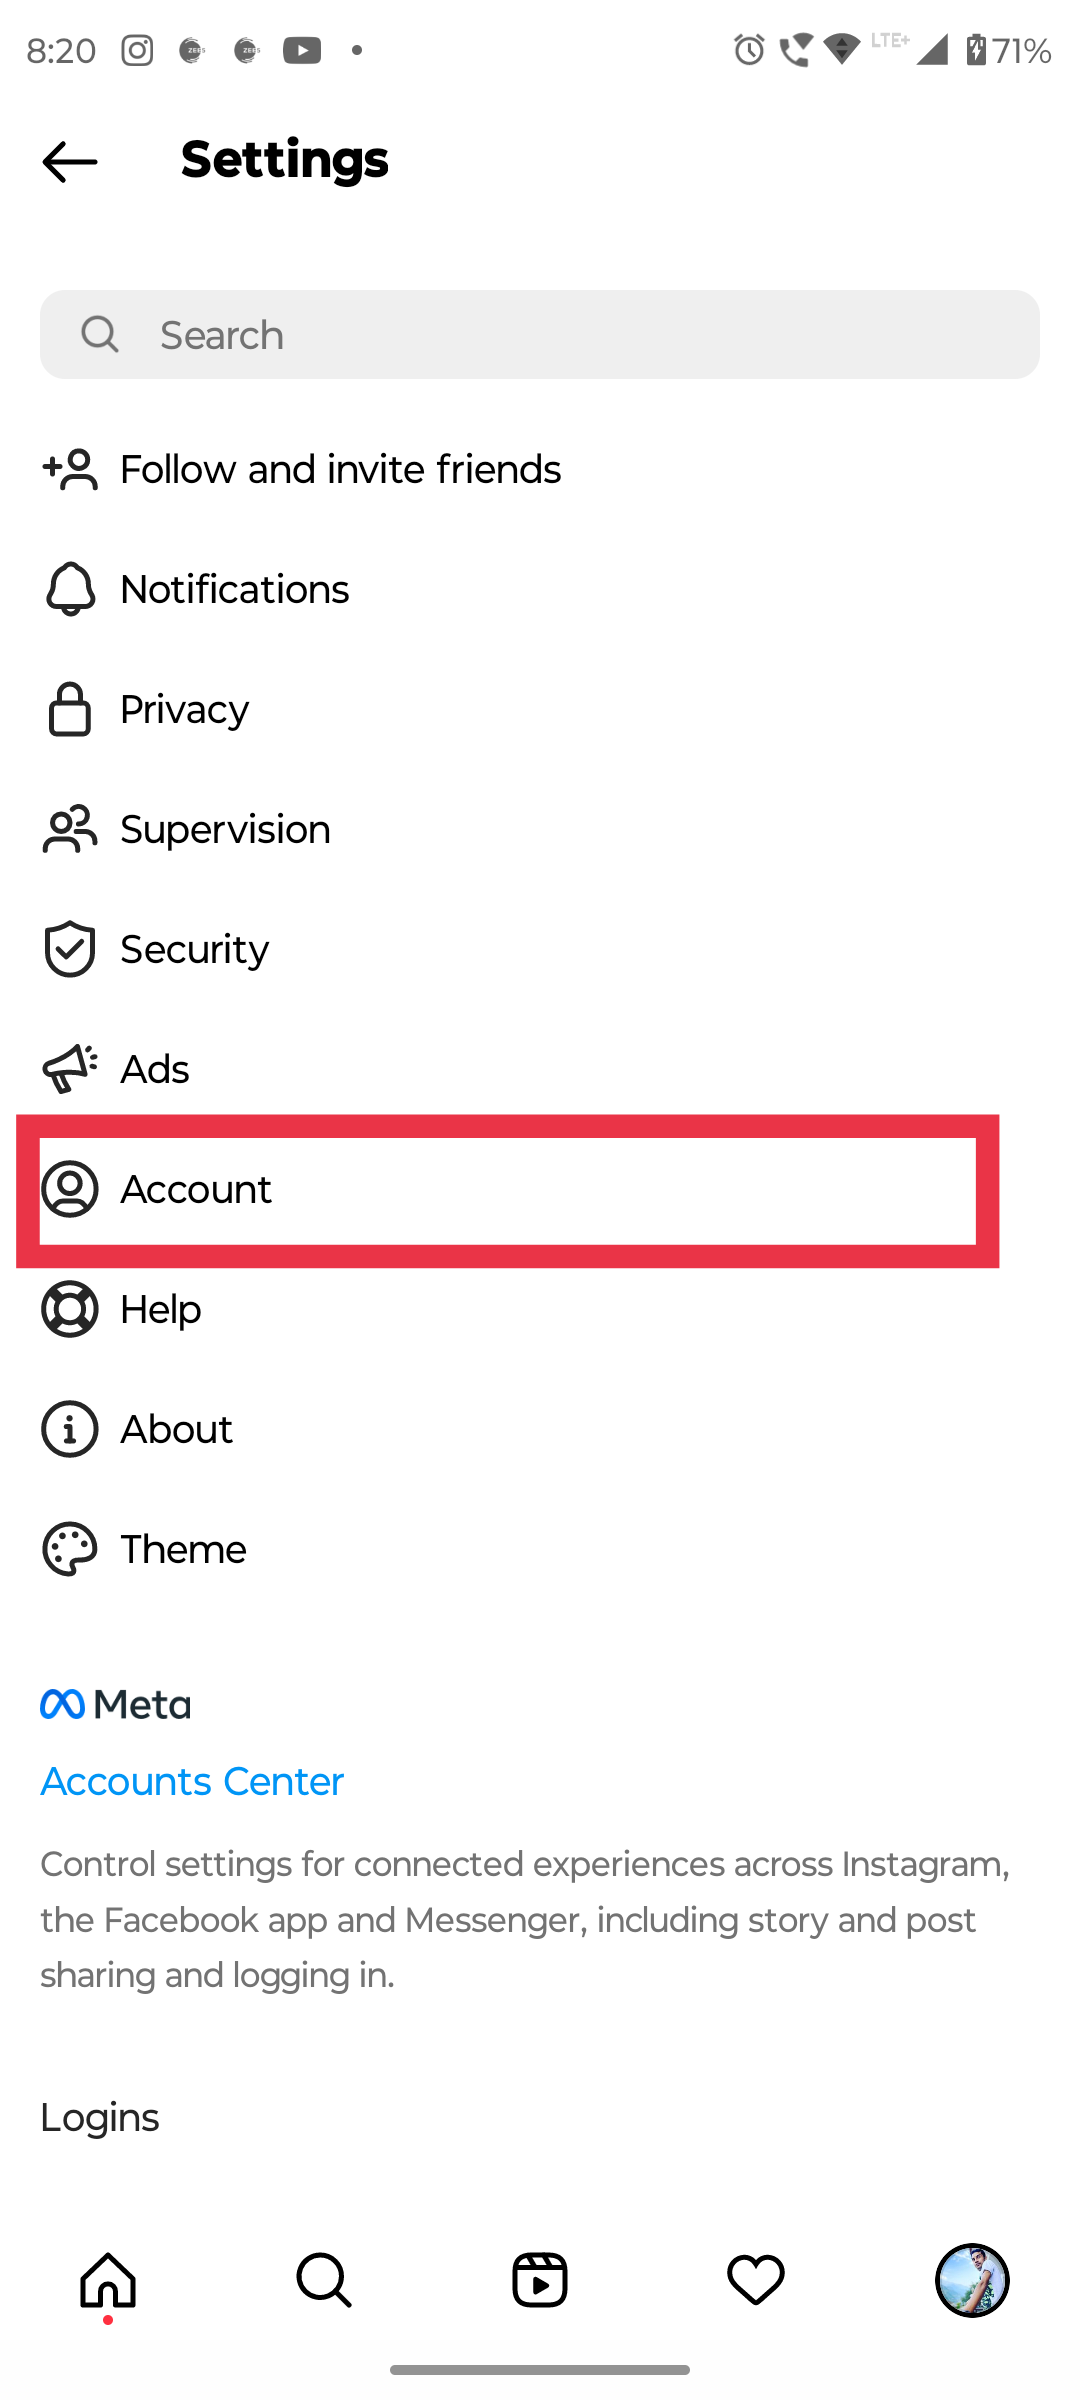
Task: Tap the back arrow in Settings header
Action: point(70,162)
